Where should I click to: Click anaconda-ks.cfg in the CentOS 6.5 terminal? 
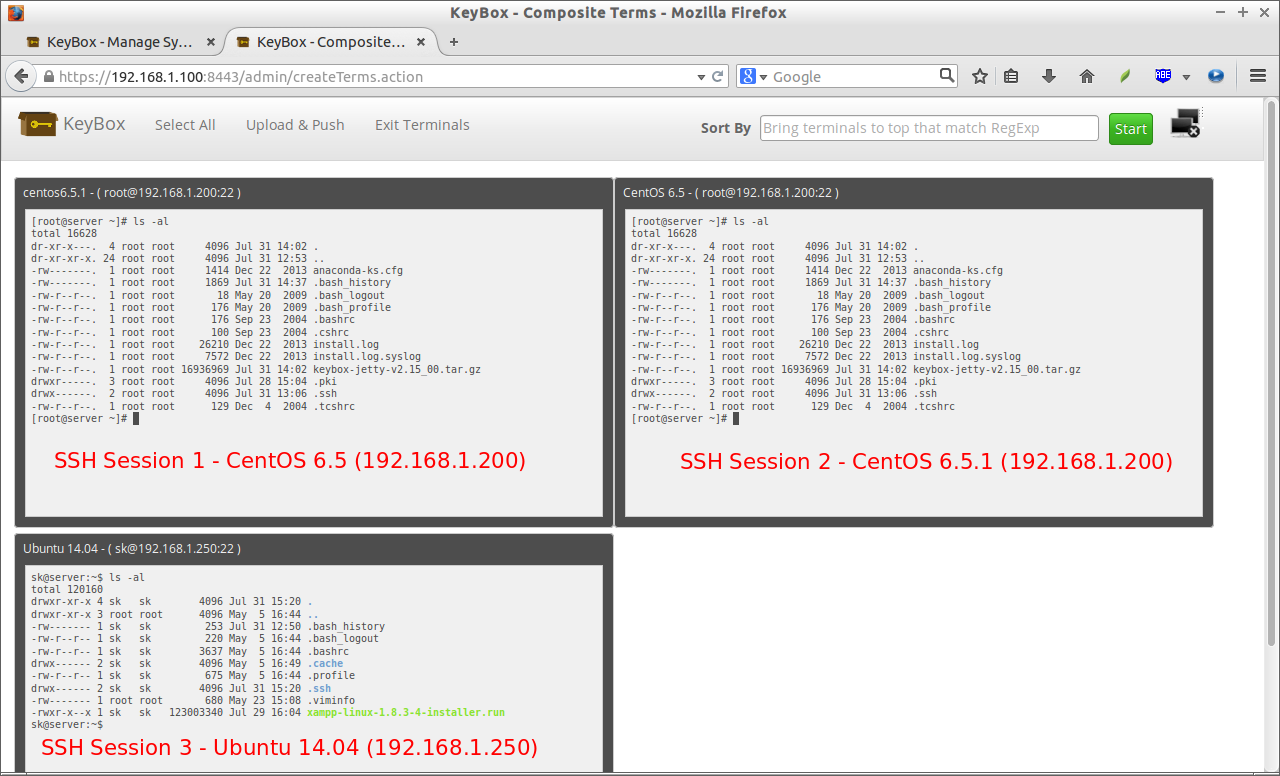(x=958, y=270)
